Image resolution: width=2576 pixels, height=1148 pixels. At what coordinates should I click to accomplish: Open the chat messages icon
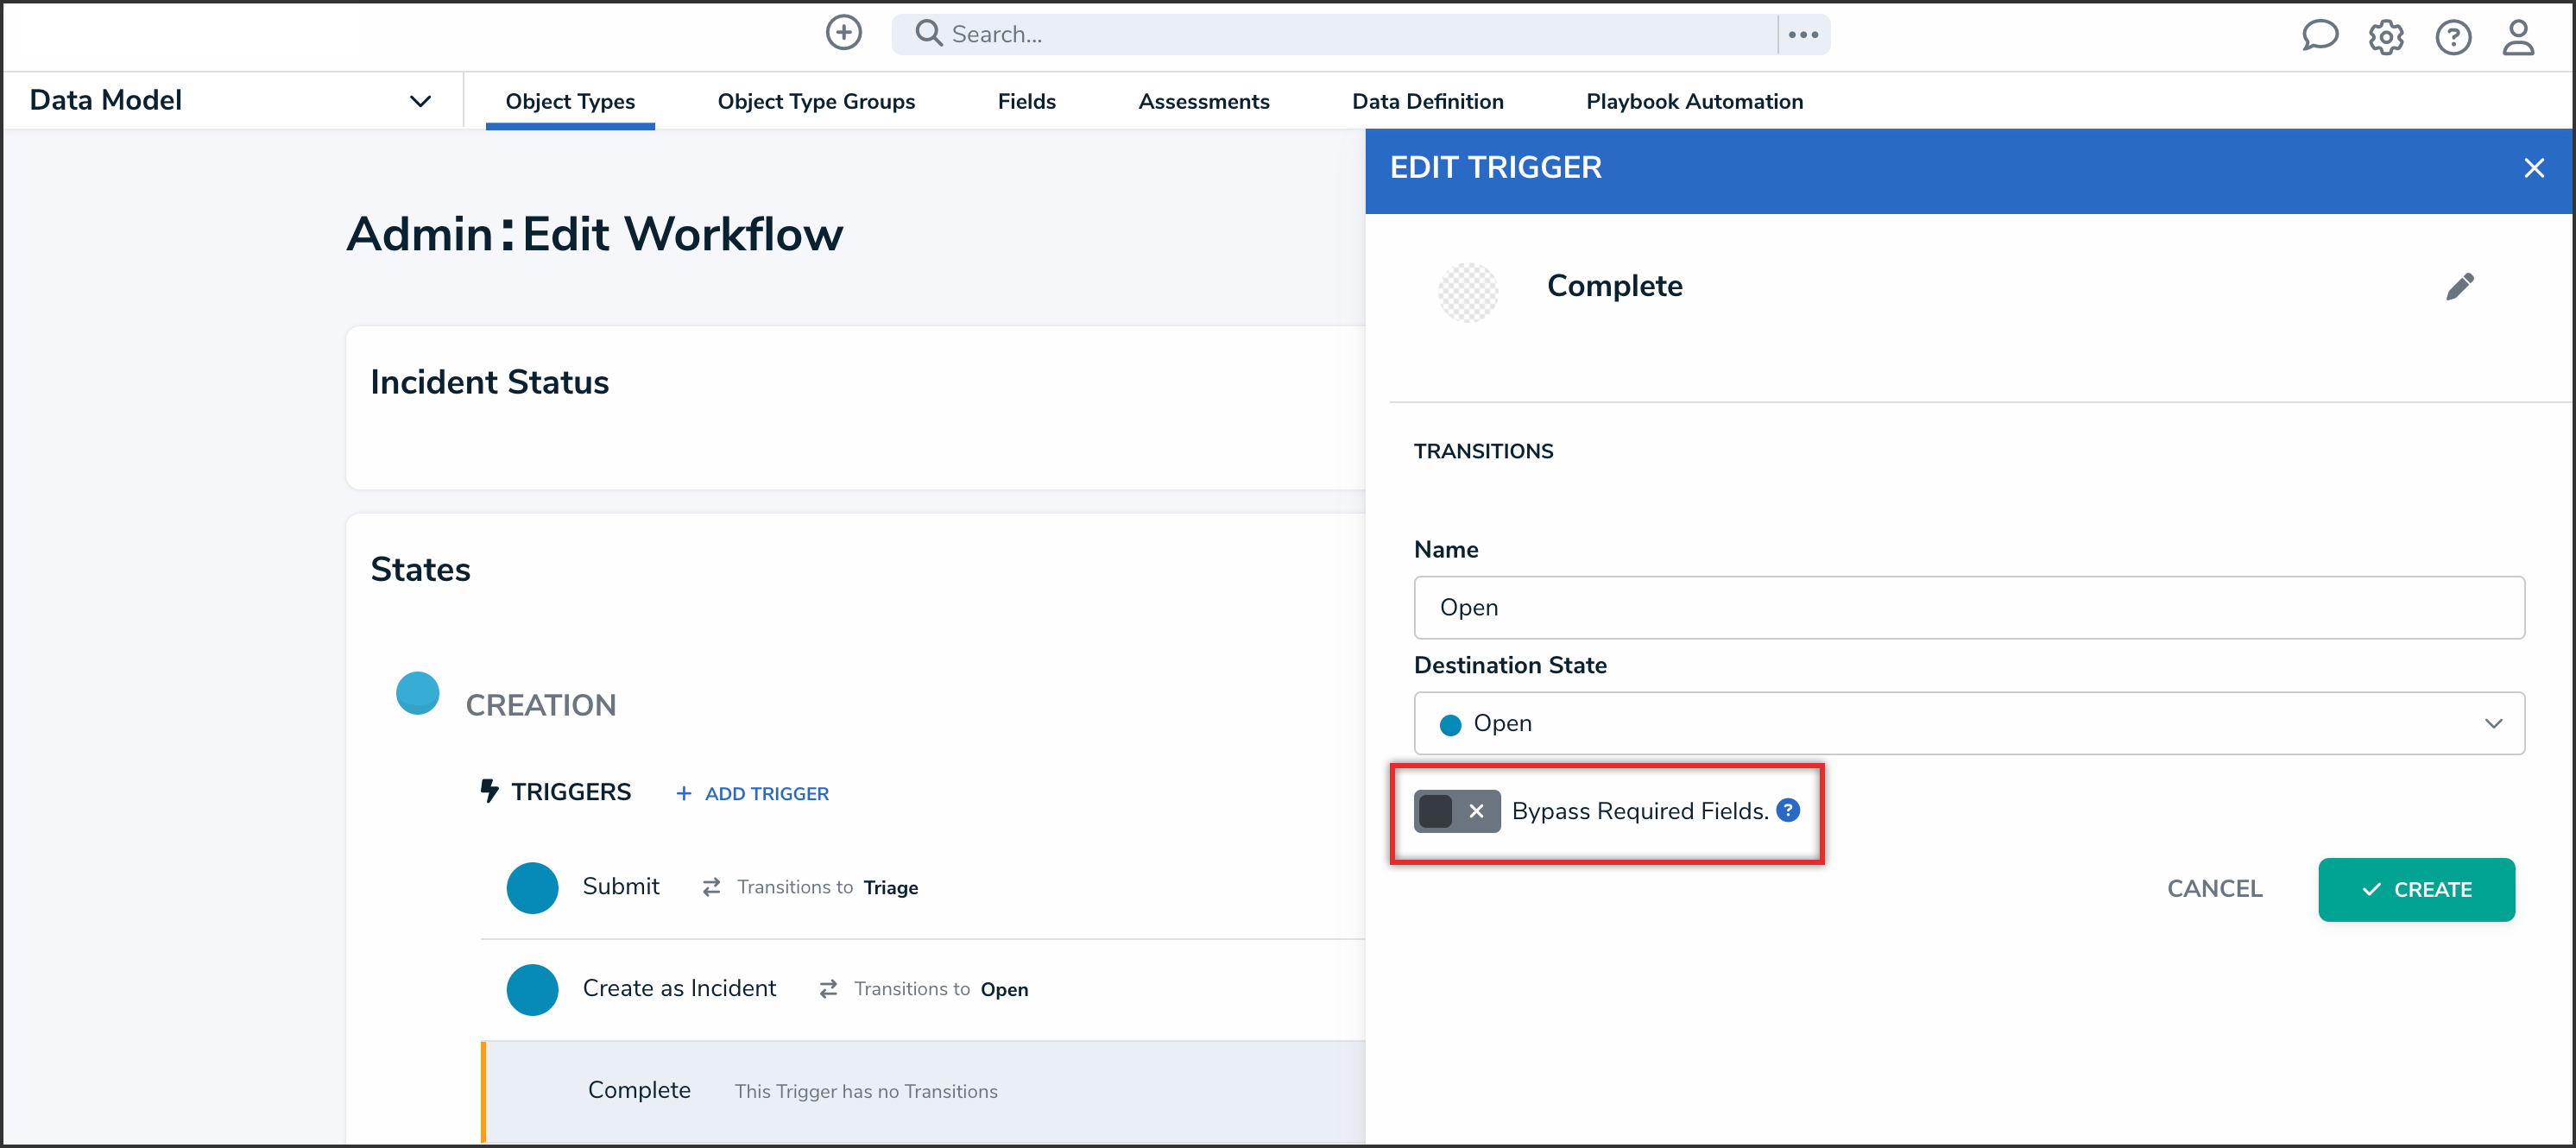click(x=2321, y=36)
